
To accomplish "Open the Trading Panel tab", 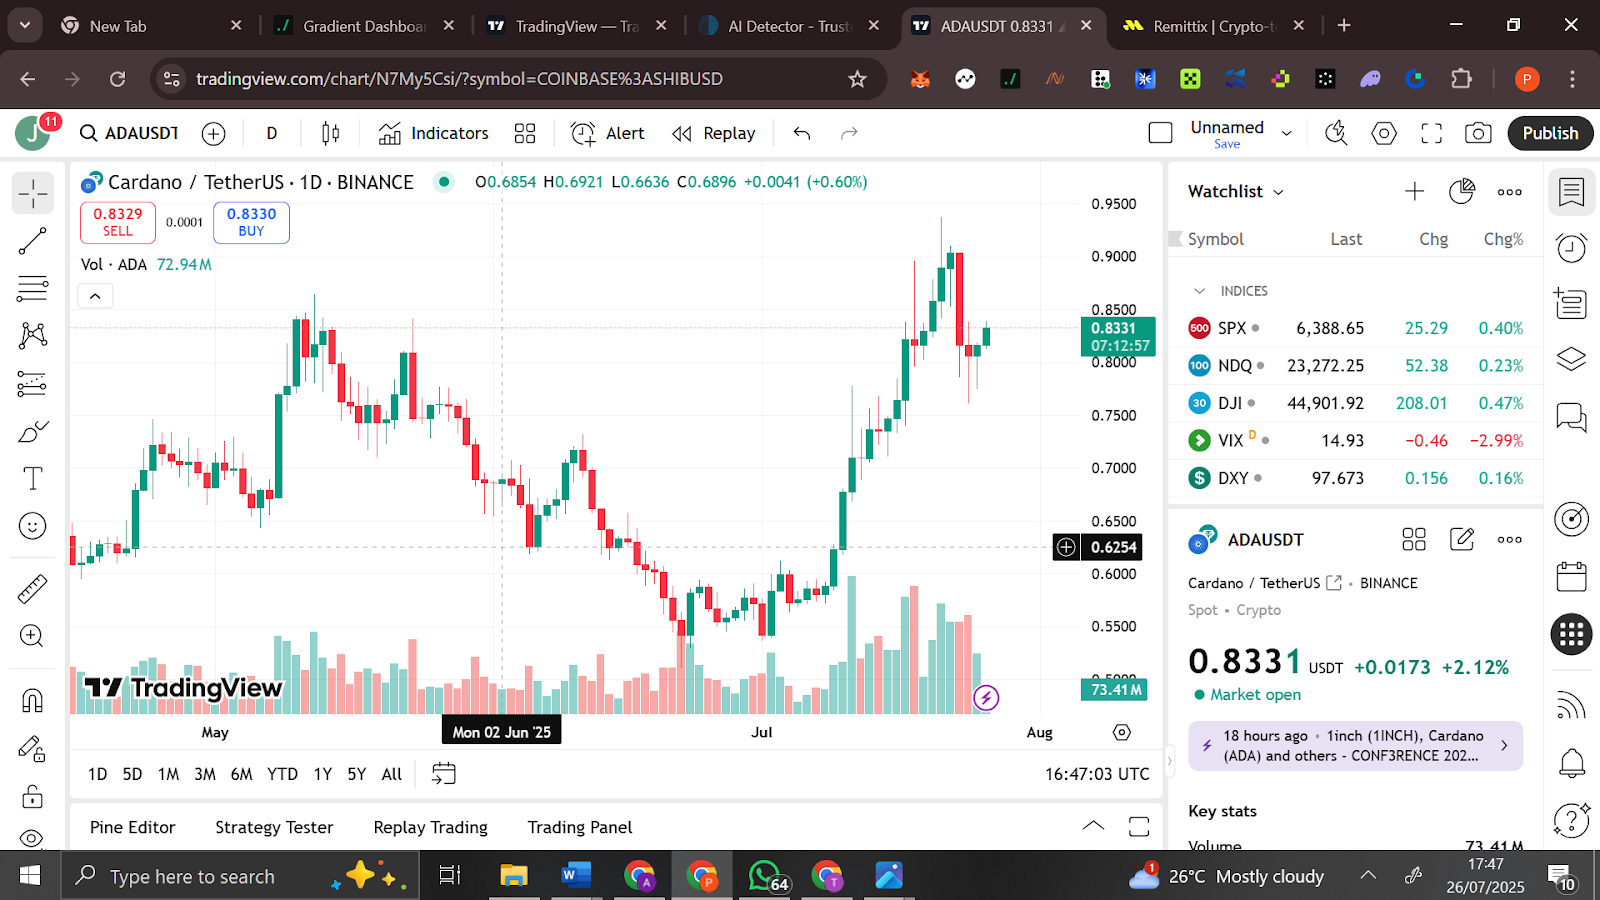I will (x=580, y=827).
